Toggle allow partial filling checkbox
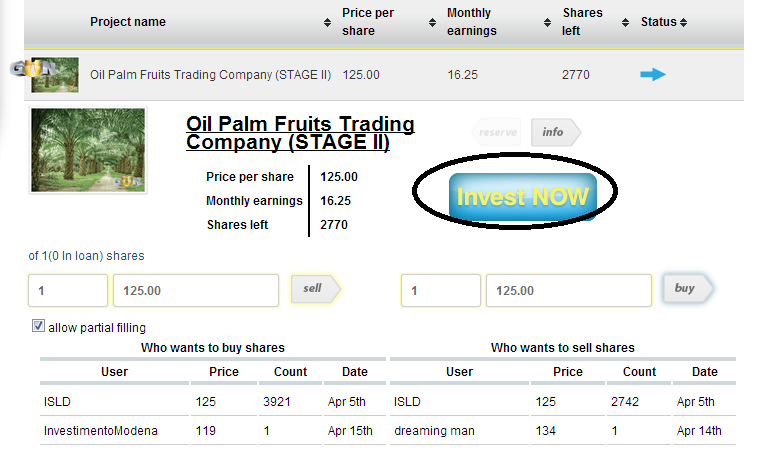This screenshot has width=778, height=454. click(39, 326)
